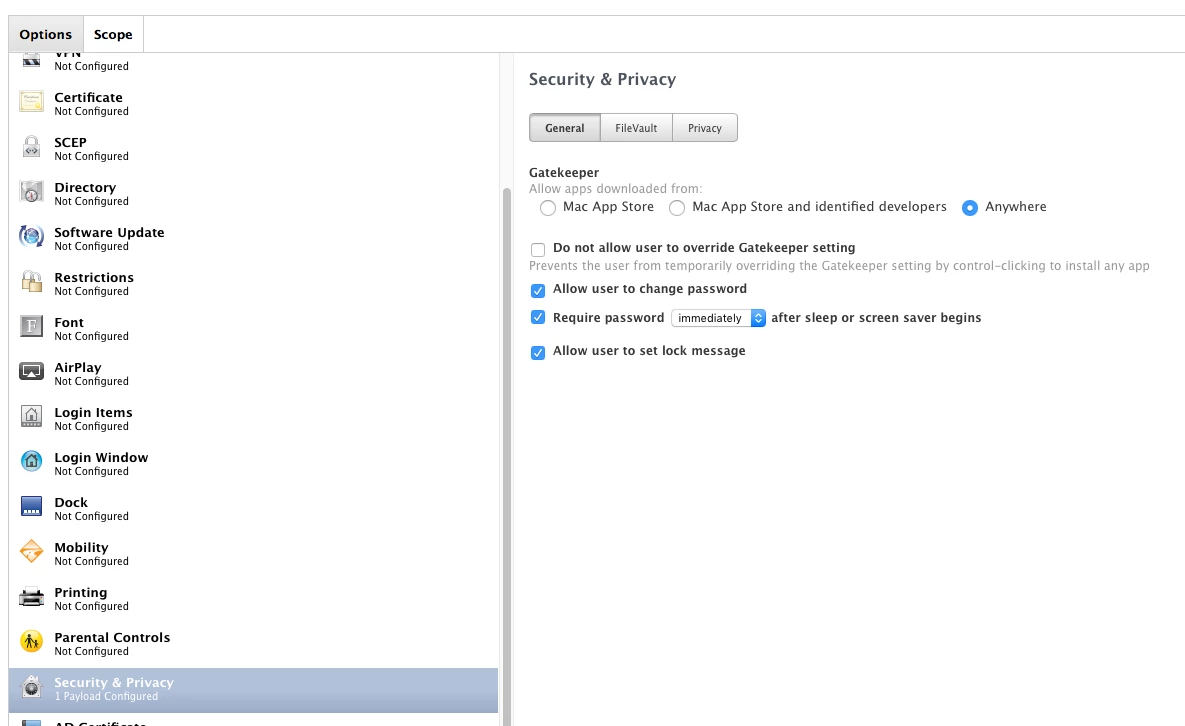The image size is (1185, 726).
Task: Click the Security & Privacy safe icon
Action: click(31, 687)
